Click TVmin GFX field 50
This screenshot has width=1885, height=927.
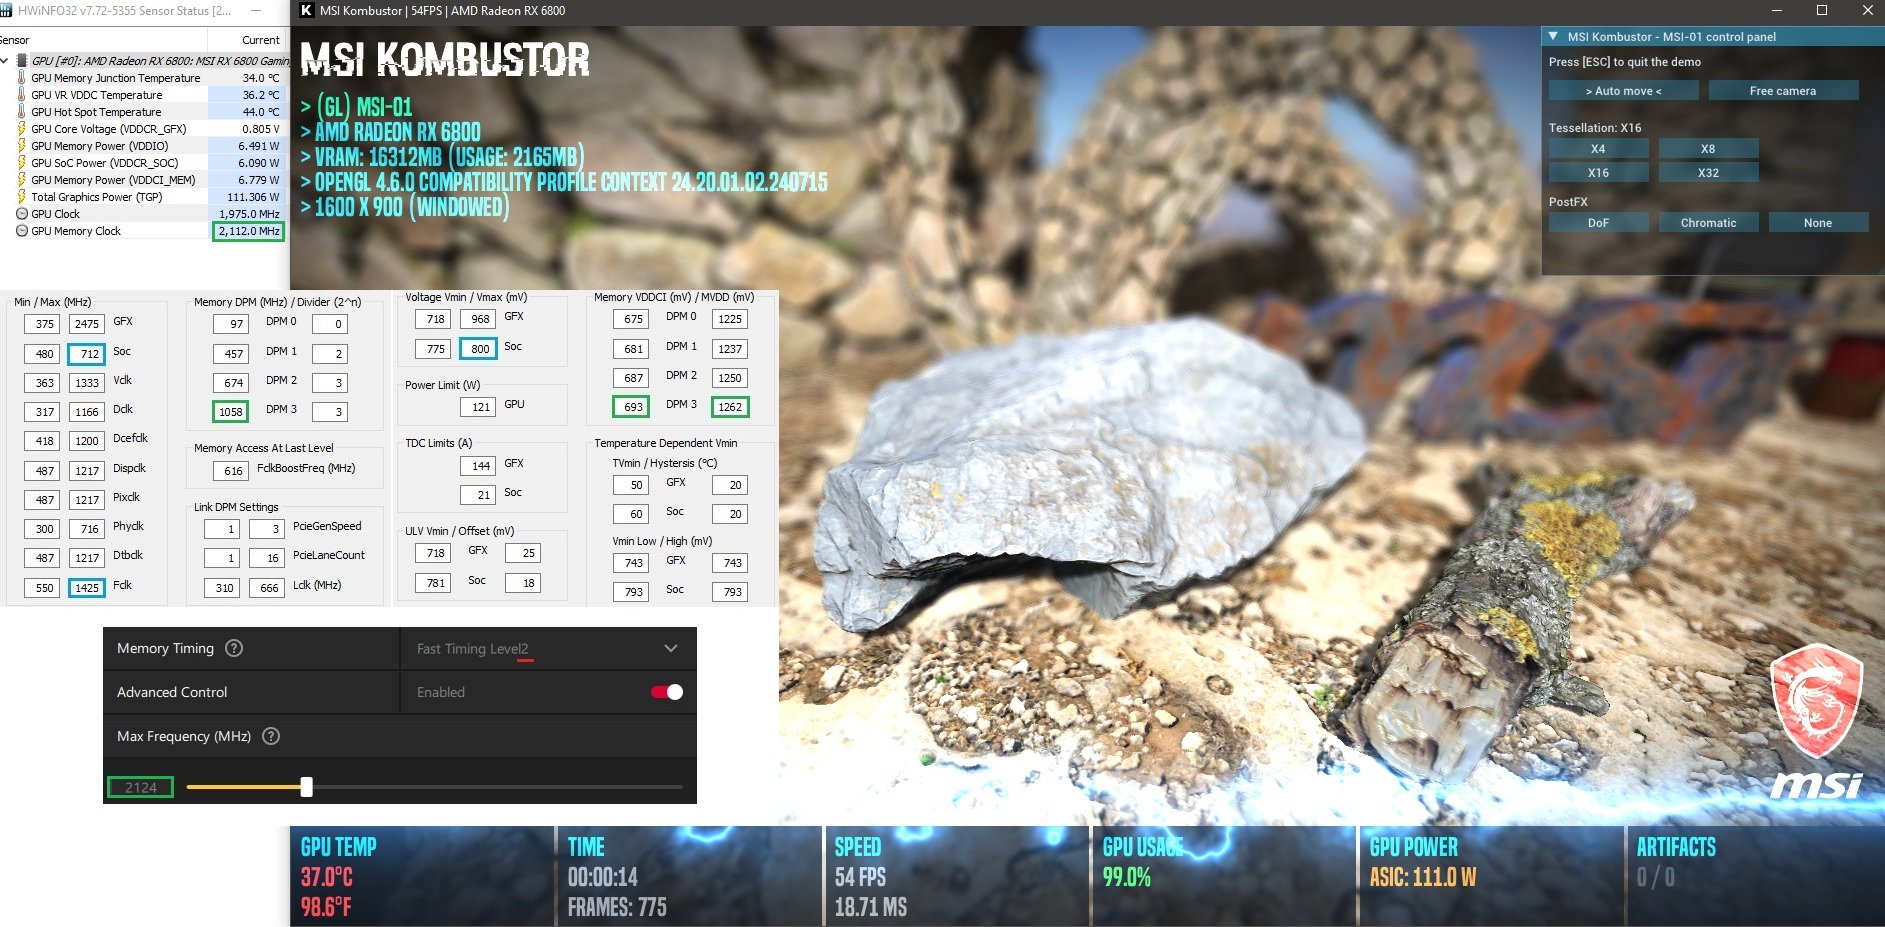[x=632, y=485]
